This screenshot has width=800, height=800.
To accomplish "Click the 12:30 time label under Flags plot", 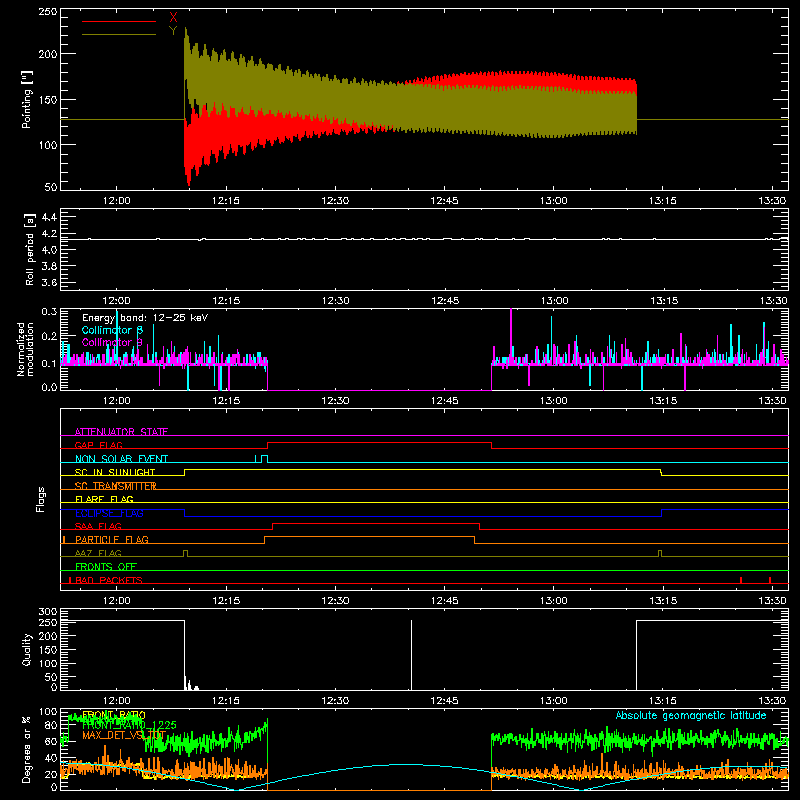I will (335, 601).
